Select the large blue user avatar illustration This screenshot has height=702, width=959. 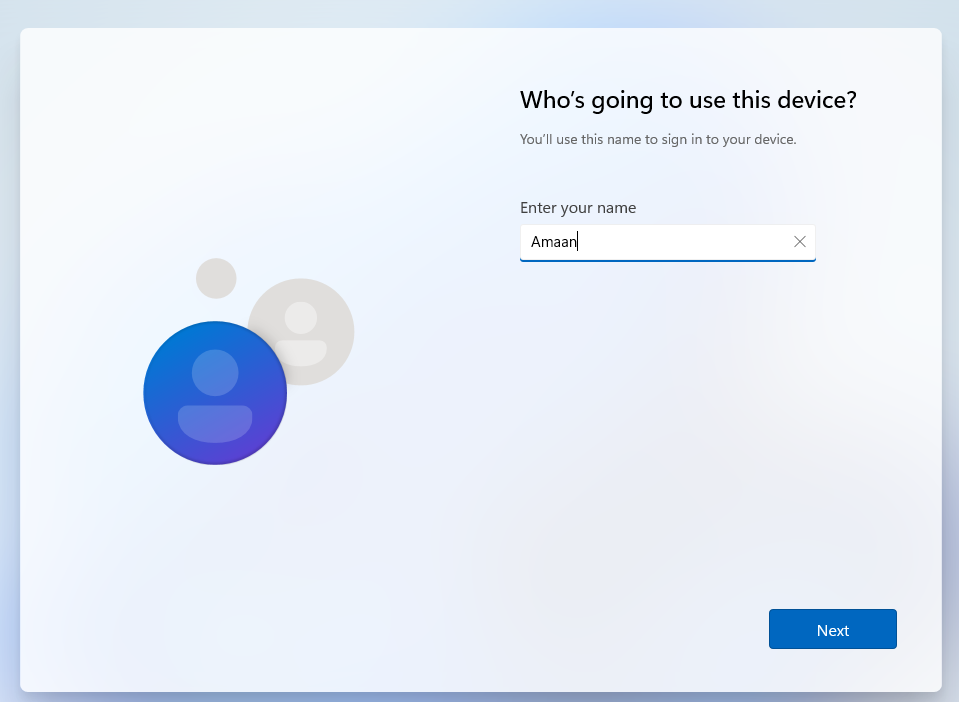[215, 392]
